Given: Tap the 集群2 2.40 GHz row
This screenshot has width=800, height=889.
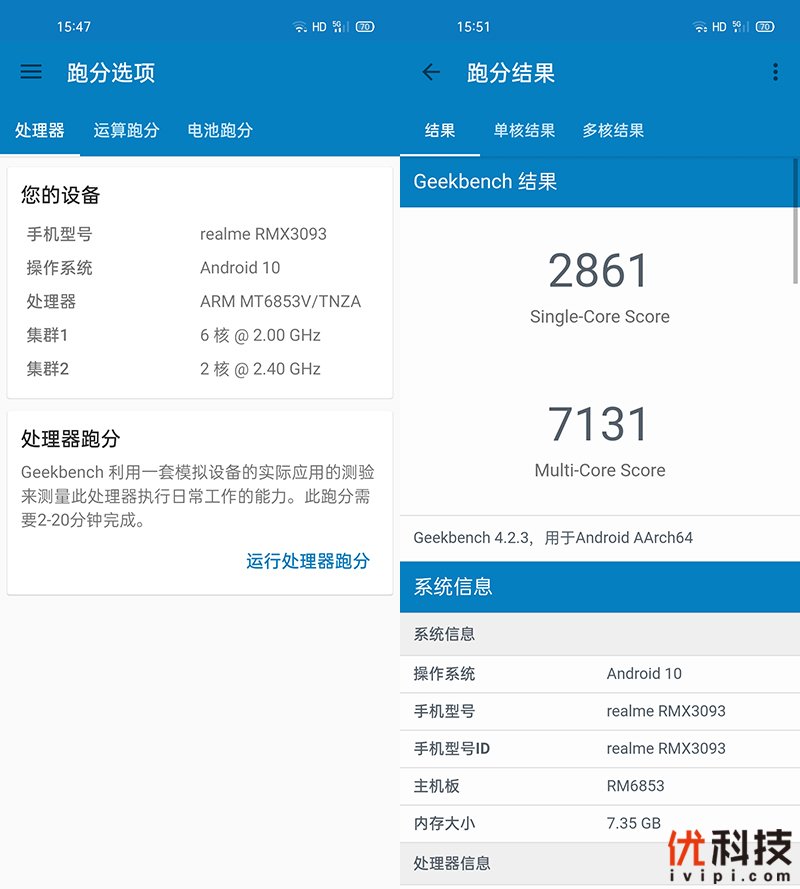Looking at the screenshot, I should (199, 369).
